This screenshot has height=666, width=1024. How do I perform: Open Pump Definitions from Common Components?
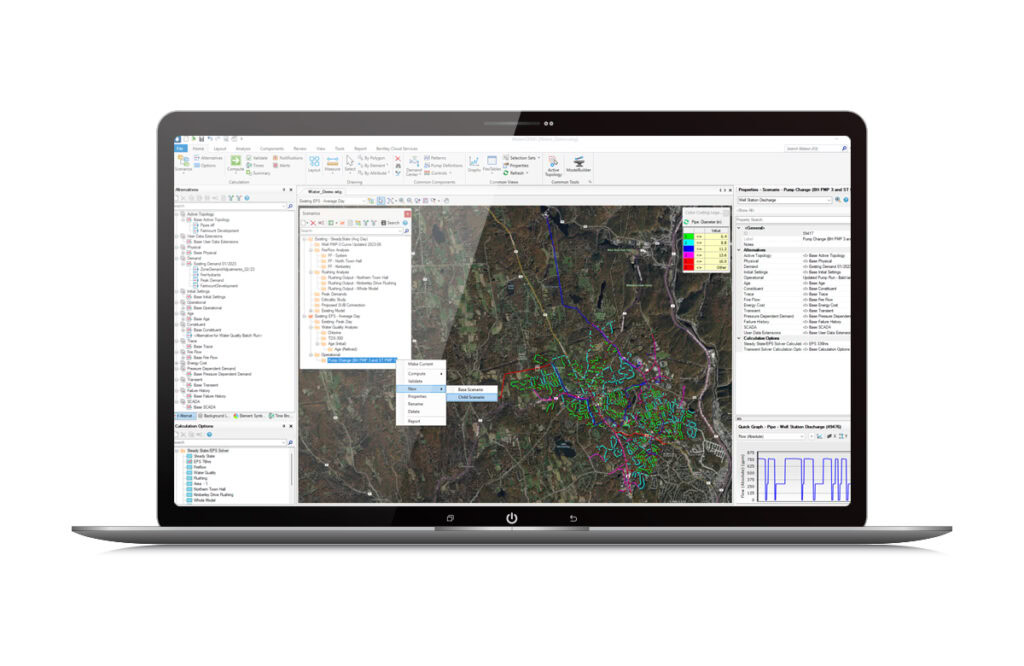click(x=443, y=165)
